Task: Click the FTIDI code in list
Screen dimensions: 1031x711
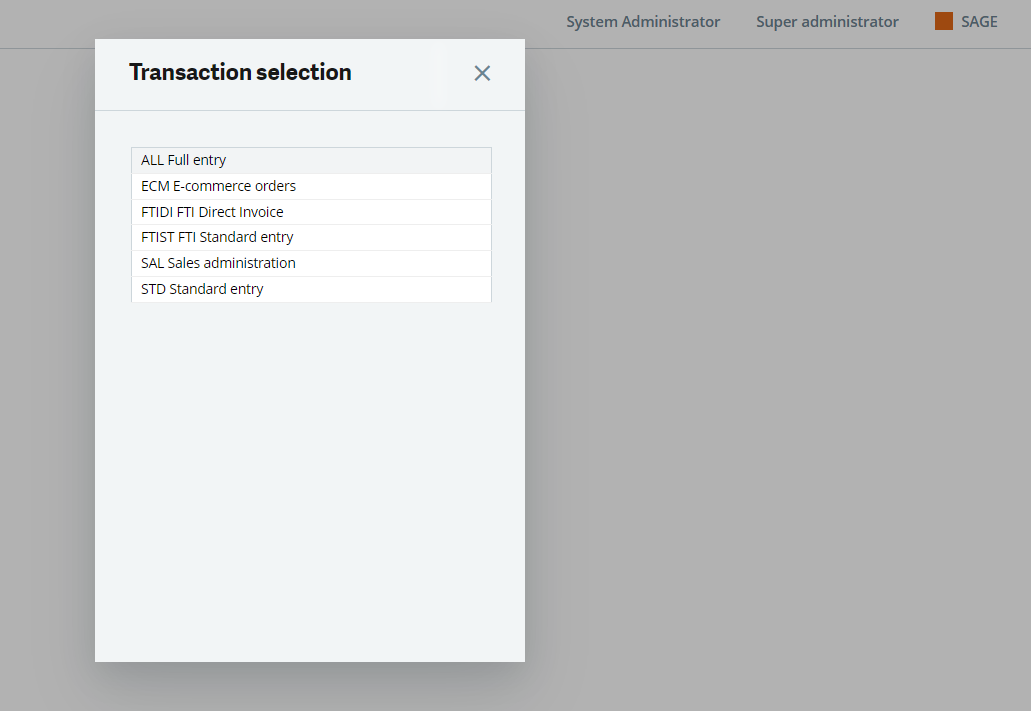Action: [x=156, y=212]
